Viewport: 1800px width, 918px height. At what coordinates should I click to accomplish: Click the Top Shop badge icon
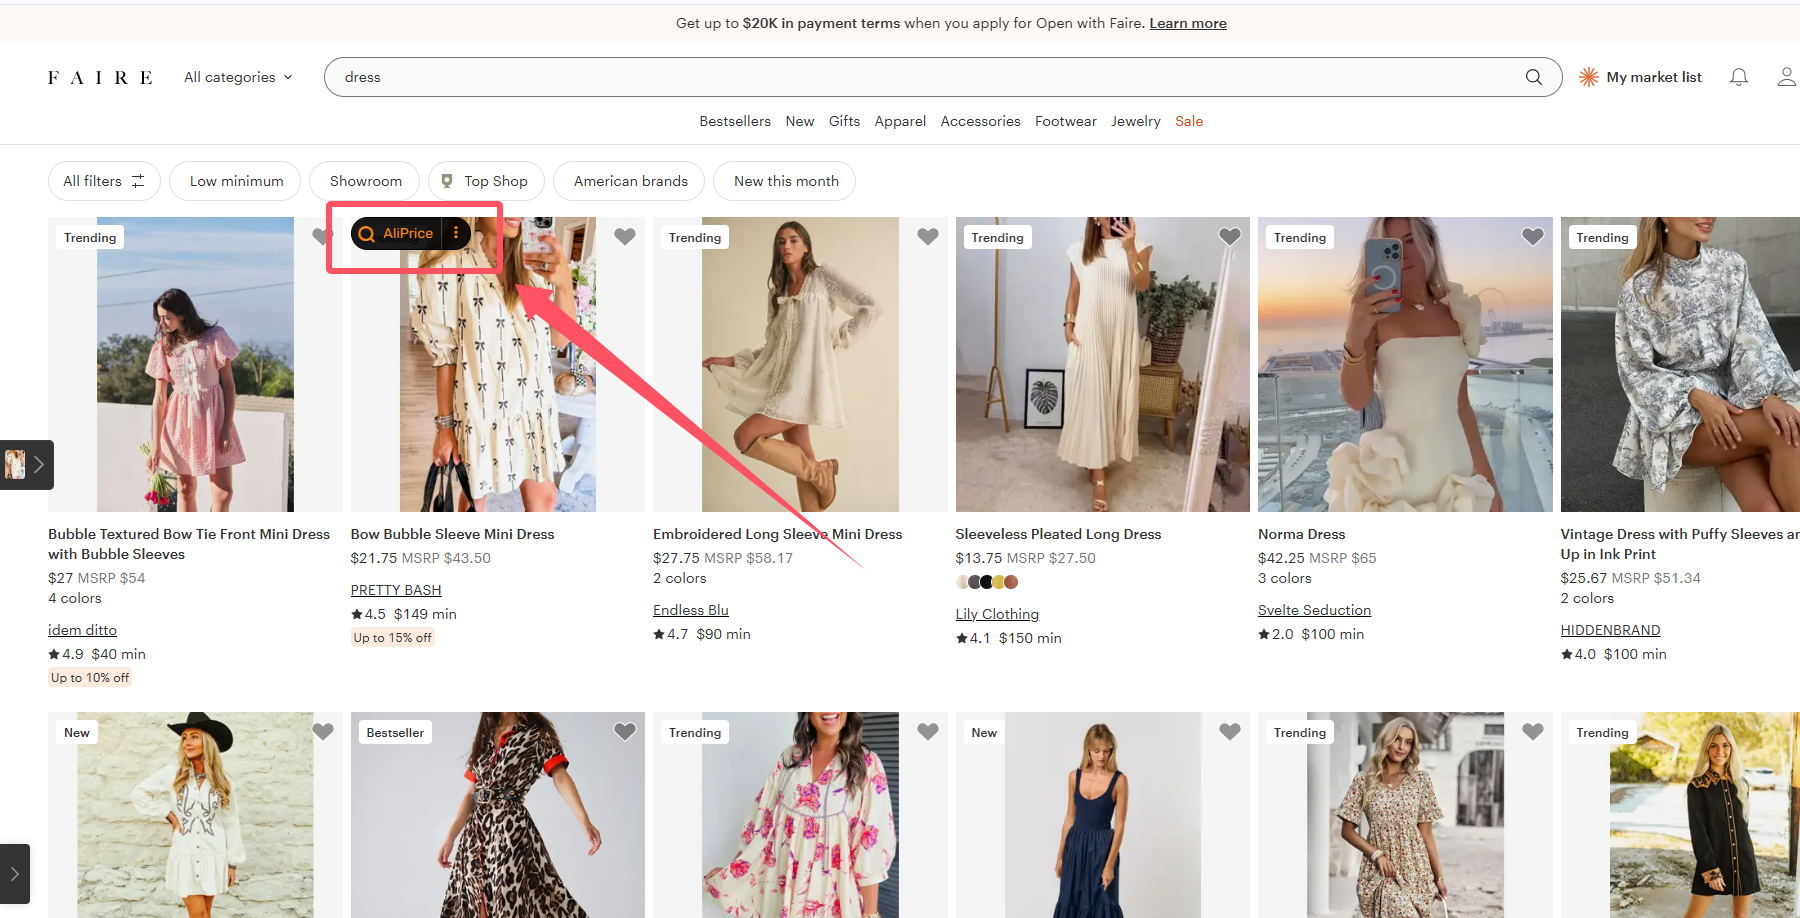(x=447, y=181)
